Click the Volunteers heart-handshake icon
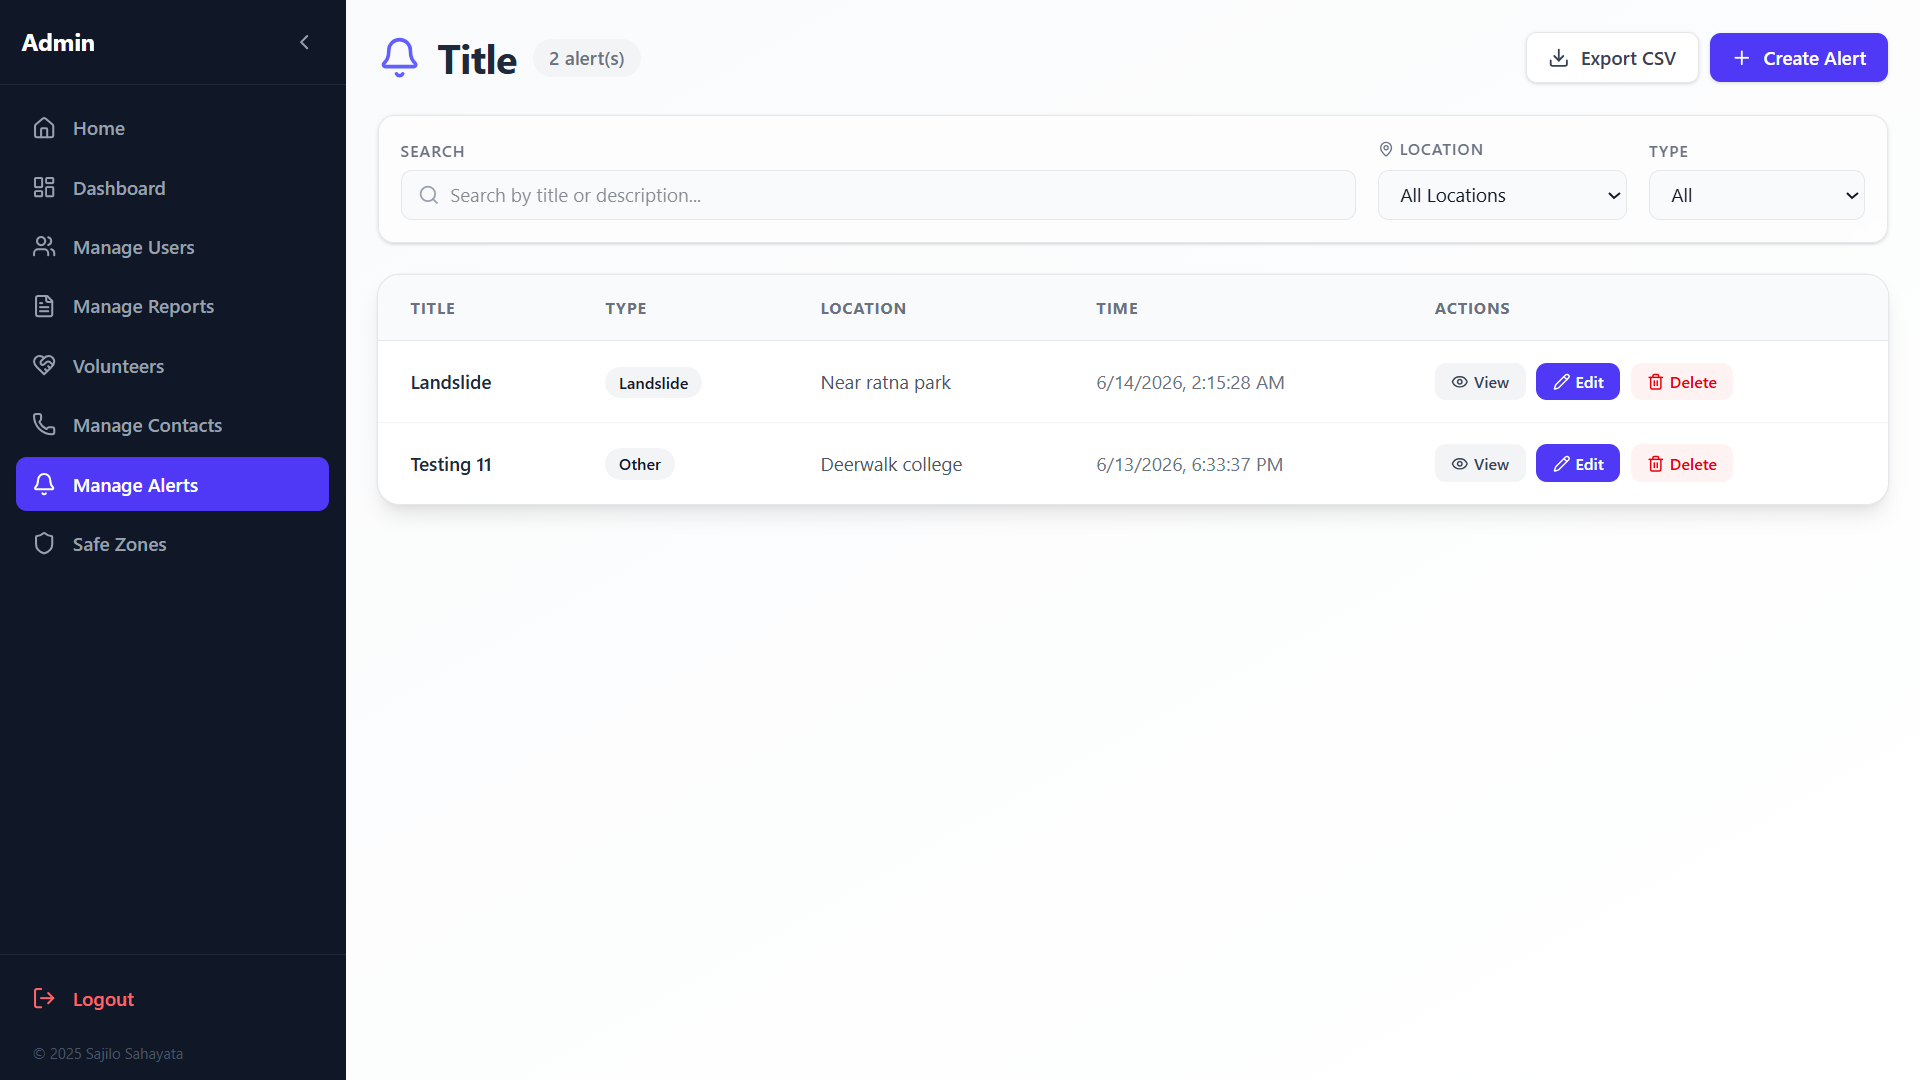The image size is (1920, 1080). (x=44, y=366)
